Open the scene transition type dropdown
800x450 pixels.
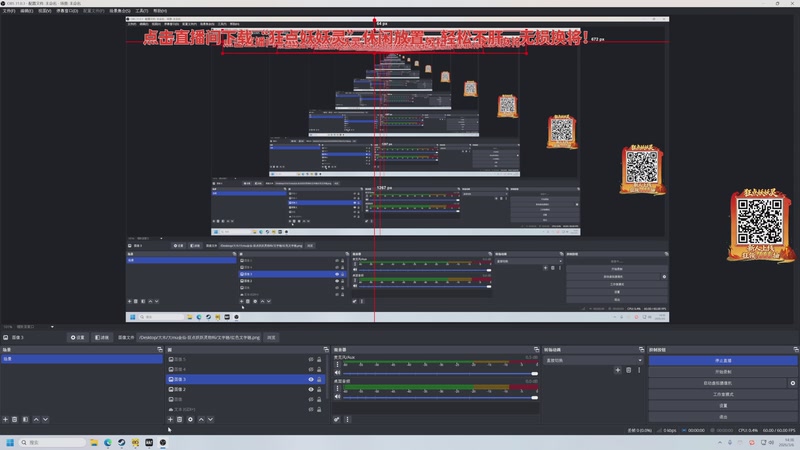pyautogui.click(x=593, y=360)
